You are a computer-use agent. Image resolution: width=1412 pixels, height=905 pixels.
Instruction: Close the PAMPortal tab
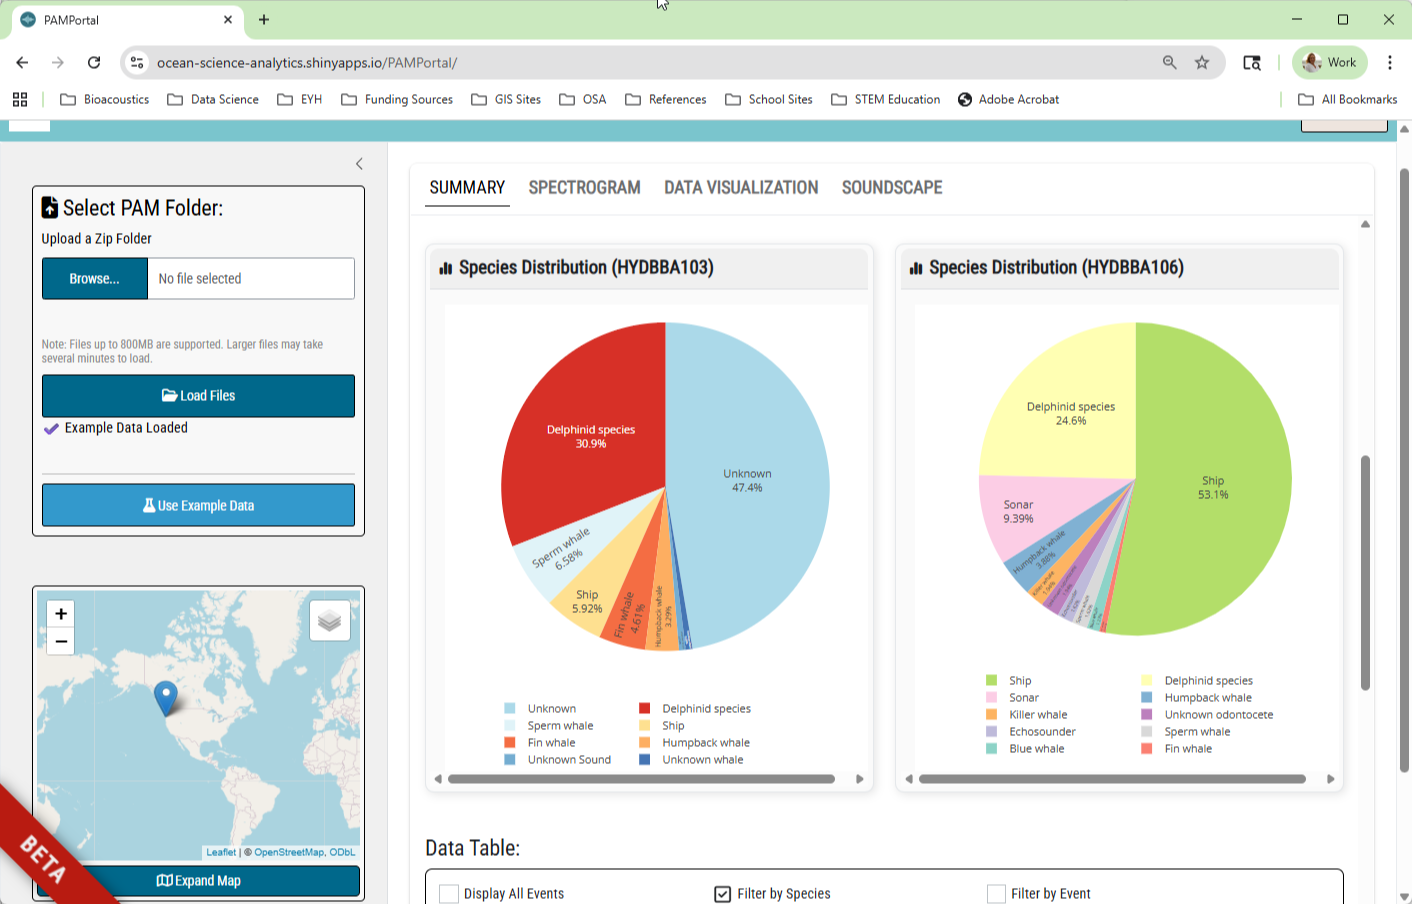pyautogui.click(x=228, y=19)
